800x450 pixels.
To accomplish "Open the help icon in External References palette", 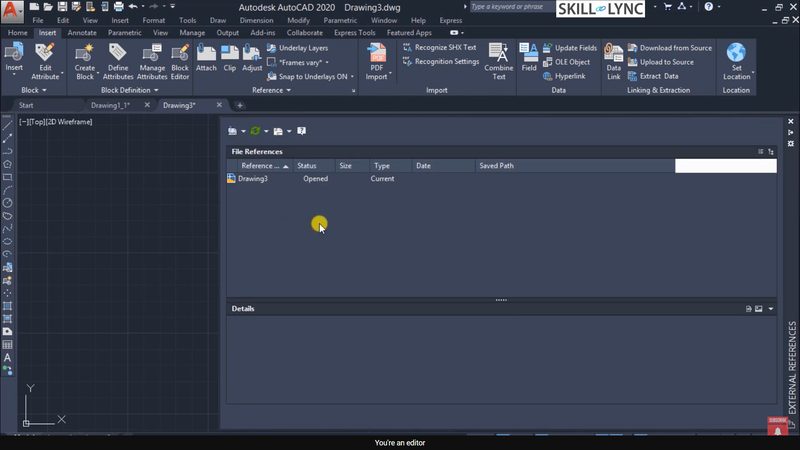I will [301, 131].
